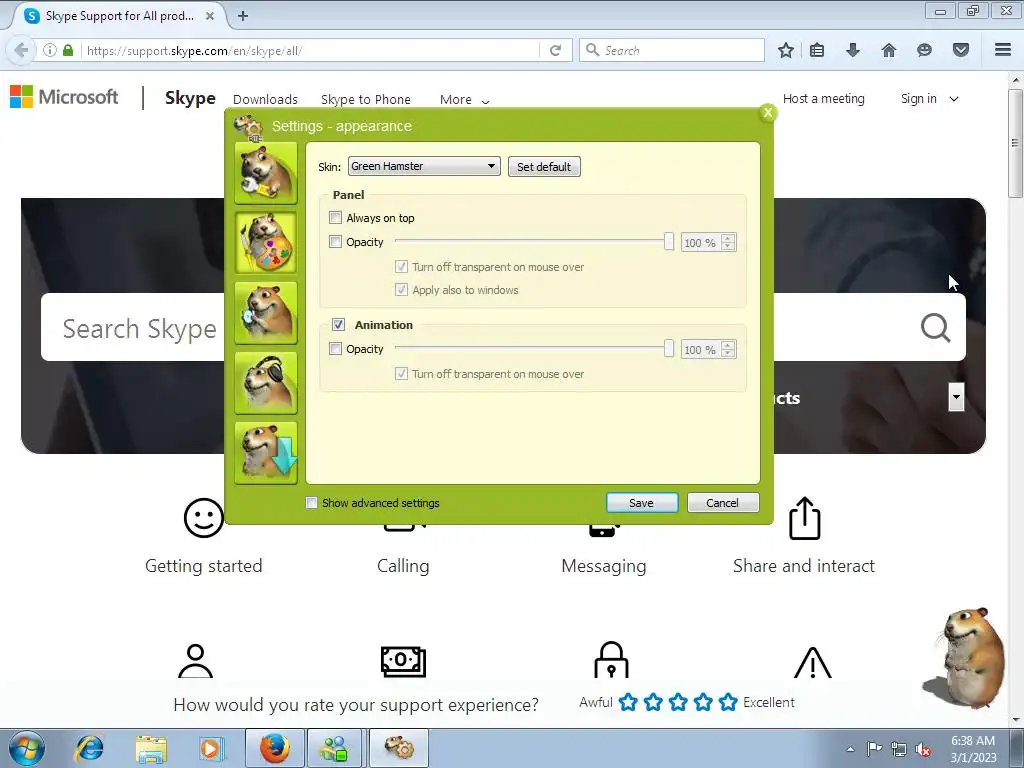
Task: Rate support with the fifth star
Action: 728,703
